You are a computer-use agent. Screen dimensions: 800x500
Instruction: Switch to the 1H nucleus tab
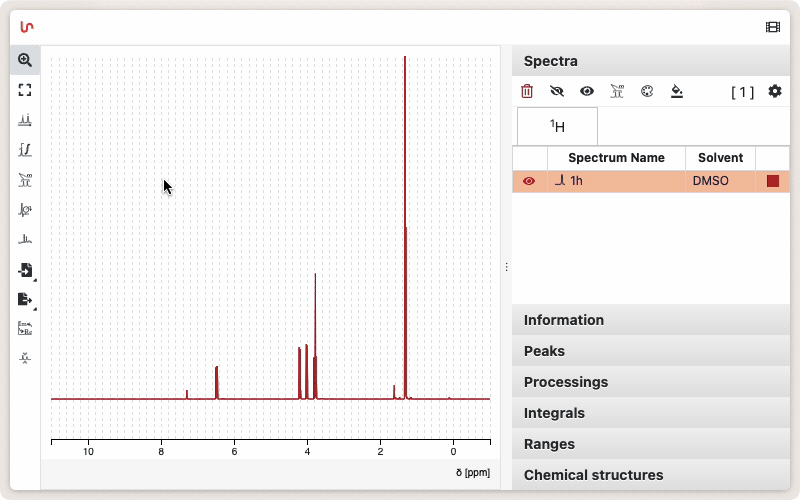[x=557, y=127]
